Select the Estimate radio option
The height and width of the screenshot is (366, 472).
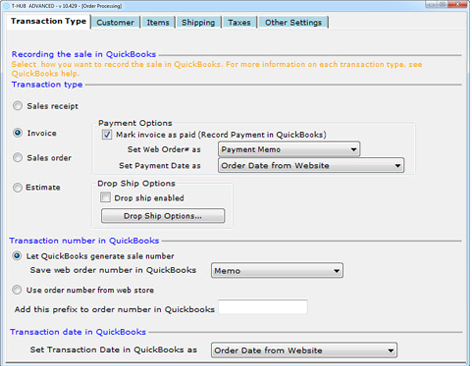[x=18, y=187]
